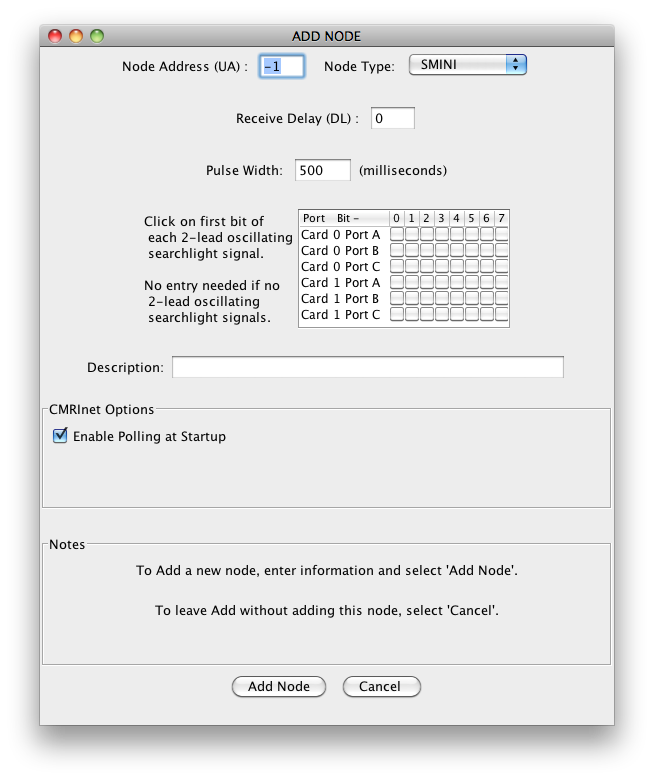The width and height of the screenshot is (654, 780).
Task: Check bit 6 for Card 1 Port C
Action: pos(487,314)
